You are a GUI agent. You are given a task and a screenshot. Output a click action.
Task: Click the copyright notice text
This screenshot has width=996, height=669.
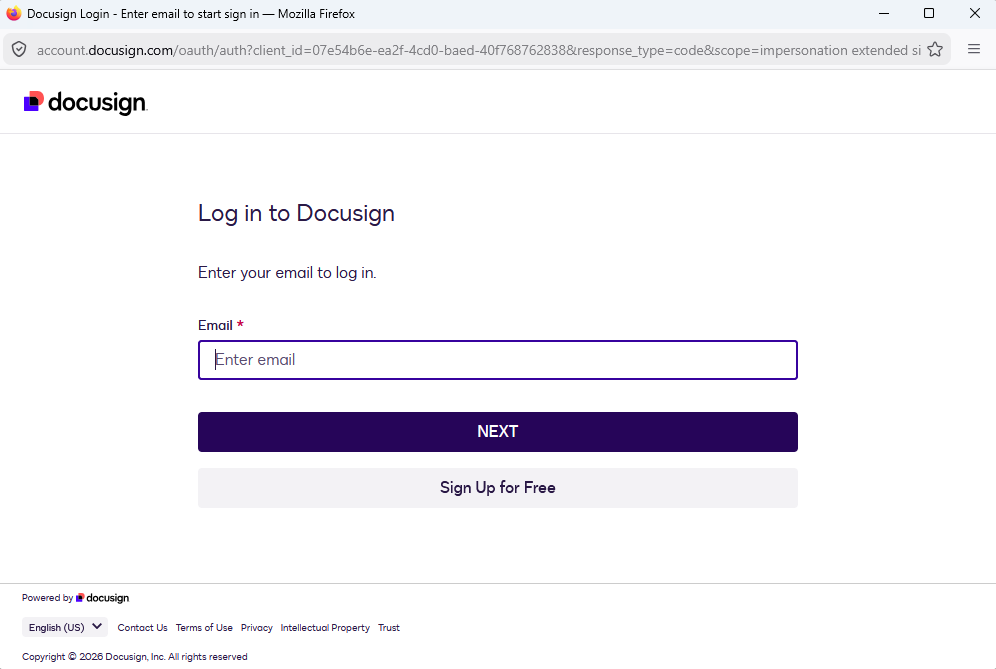point(135,657)
